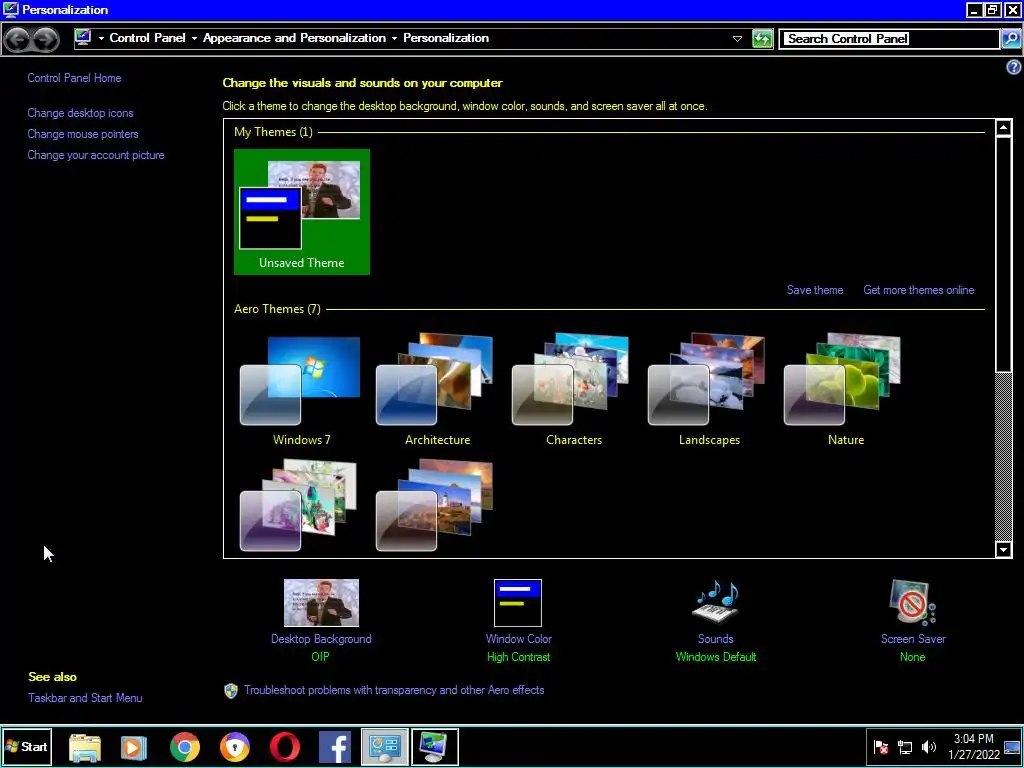Open Change mouse pointers link

(83, 134)
